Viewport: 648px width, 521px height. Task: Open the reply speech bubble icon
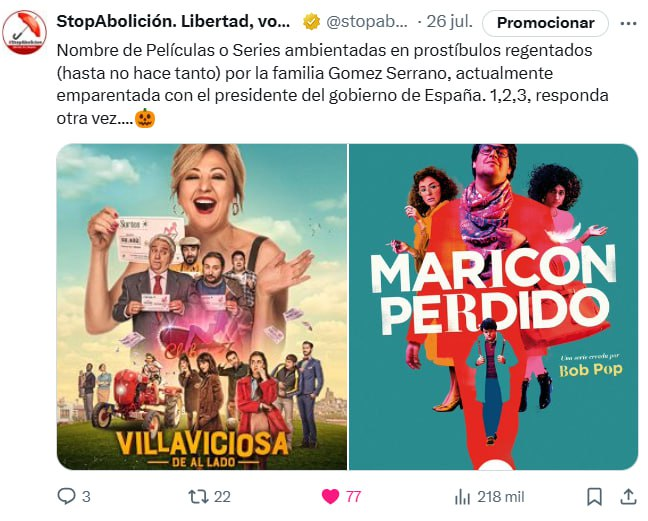[x=66, y=496]
